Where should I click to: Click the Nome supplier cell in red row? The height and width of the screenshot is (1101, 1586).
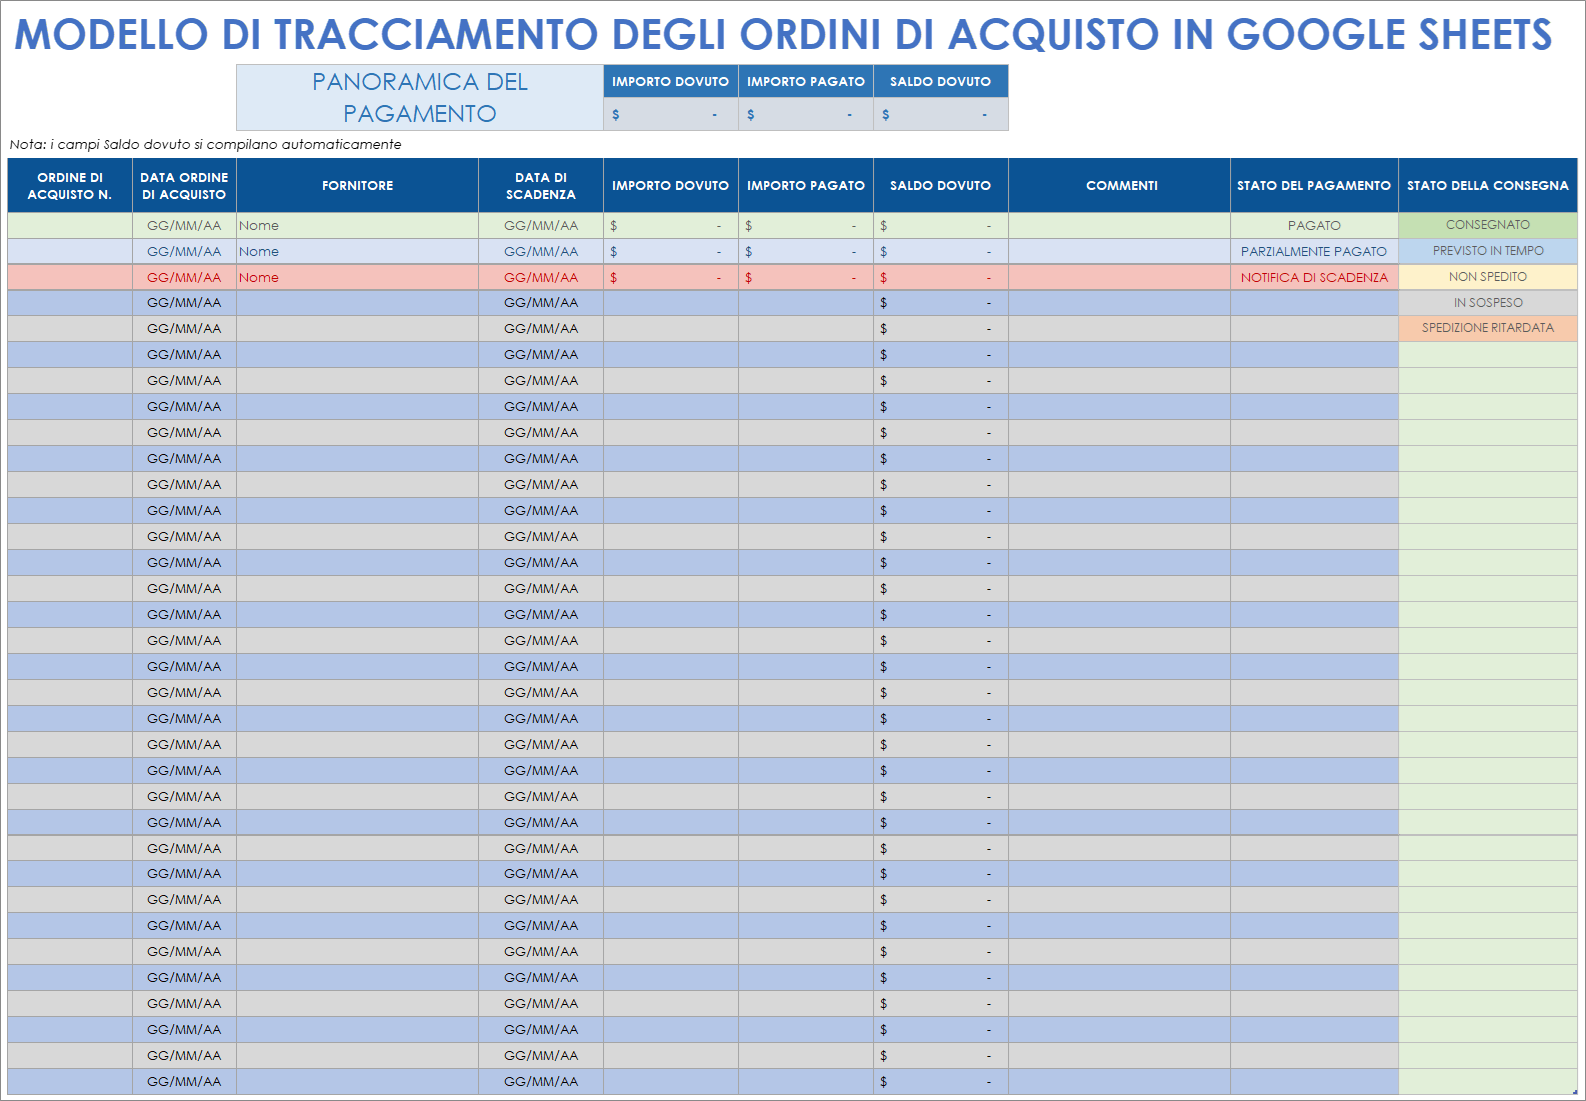pos(357,277)
